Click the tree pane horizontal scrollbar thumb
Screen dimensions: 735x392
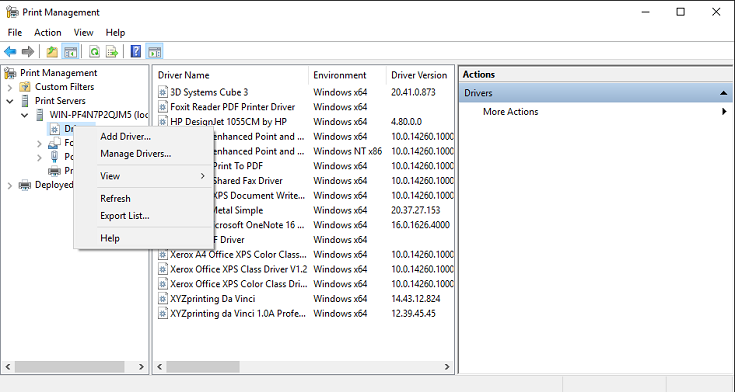coord(69,367)
